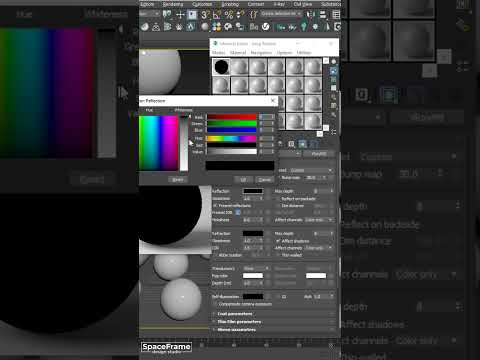This screenshot has width=480, height=360.
Task: Enable the Reflect on backside checkbox
Action: tap(278, 199)
